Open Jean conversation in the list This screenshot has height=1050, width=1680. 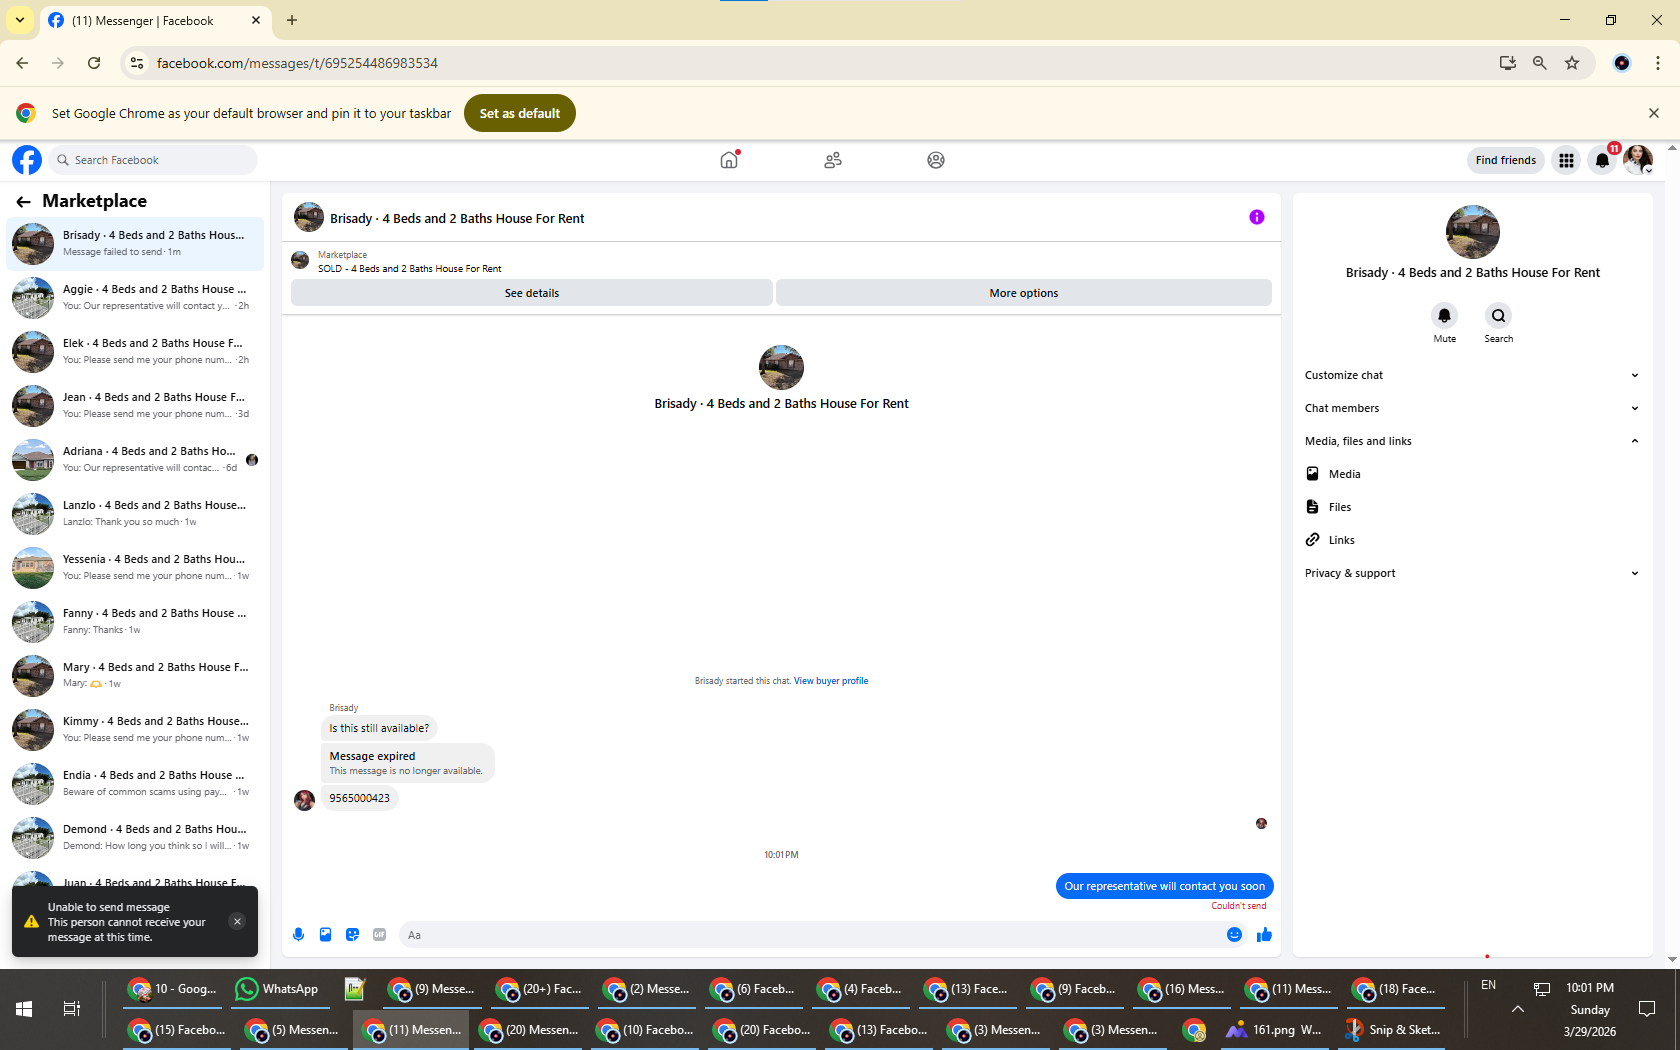coord(135,405)
